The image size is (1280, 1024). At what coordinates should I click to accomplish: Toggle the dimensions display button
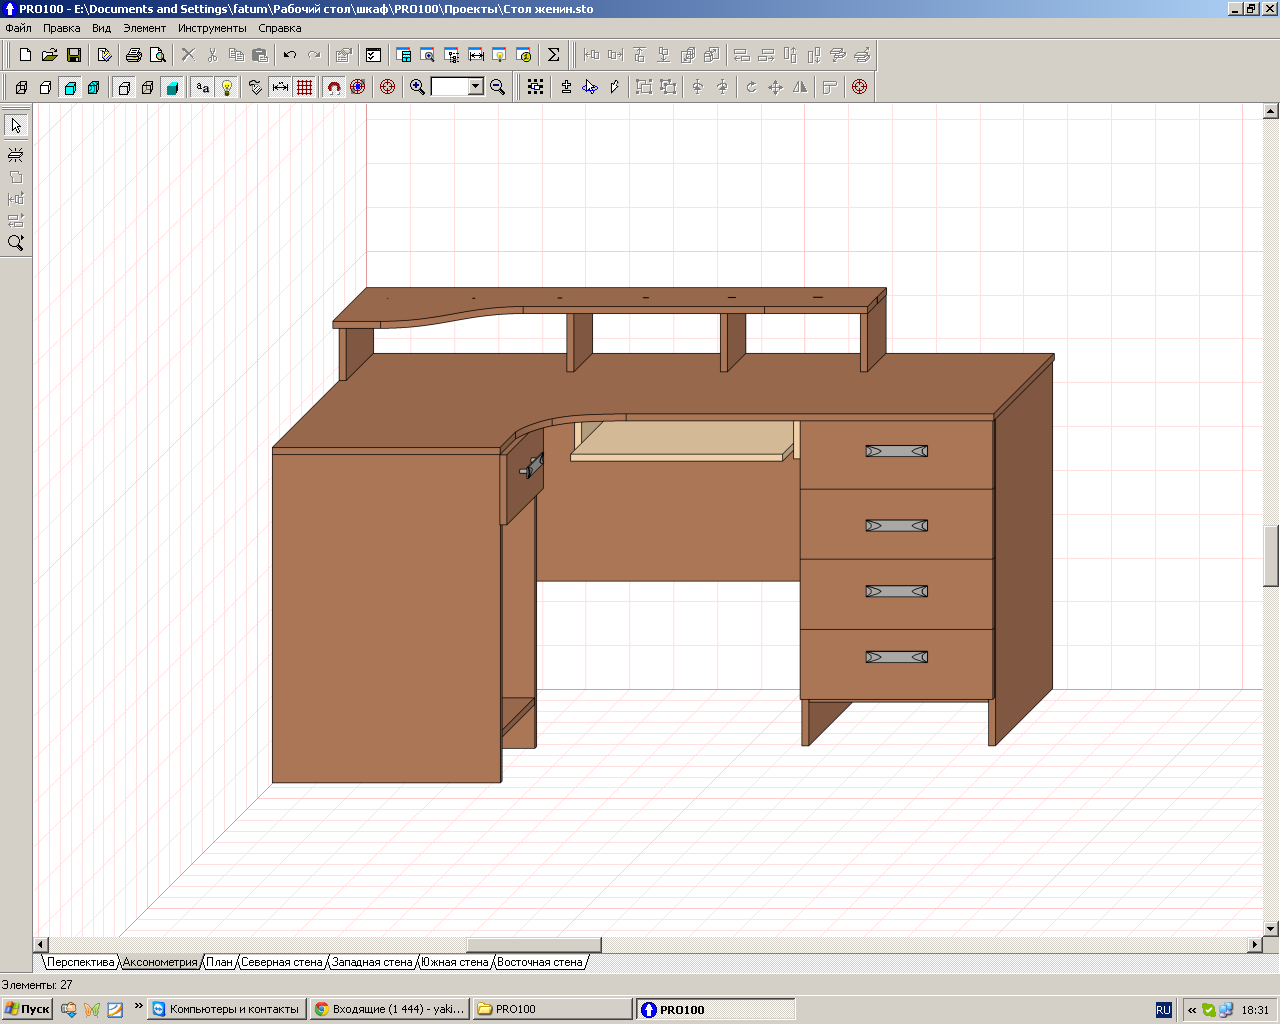tap(281, 87)
